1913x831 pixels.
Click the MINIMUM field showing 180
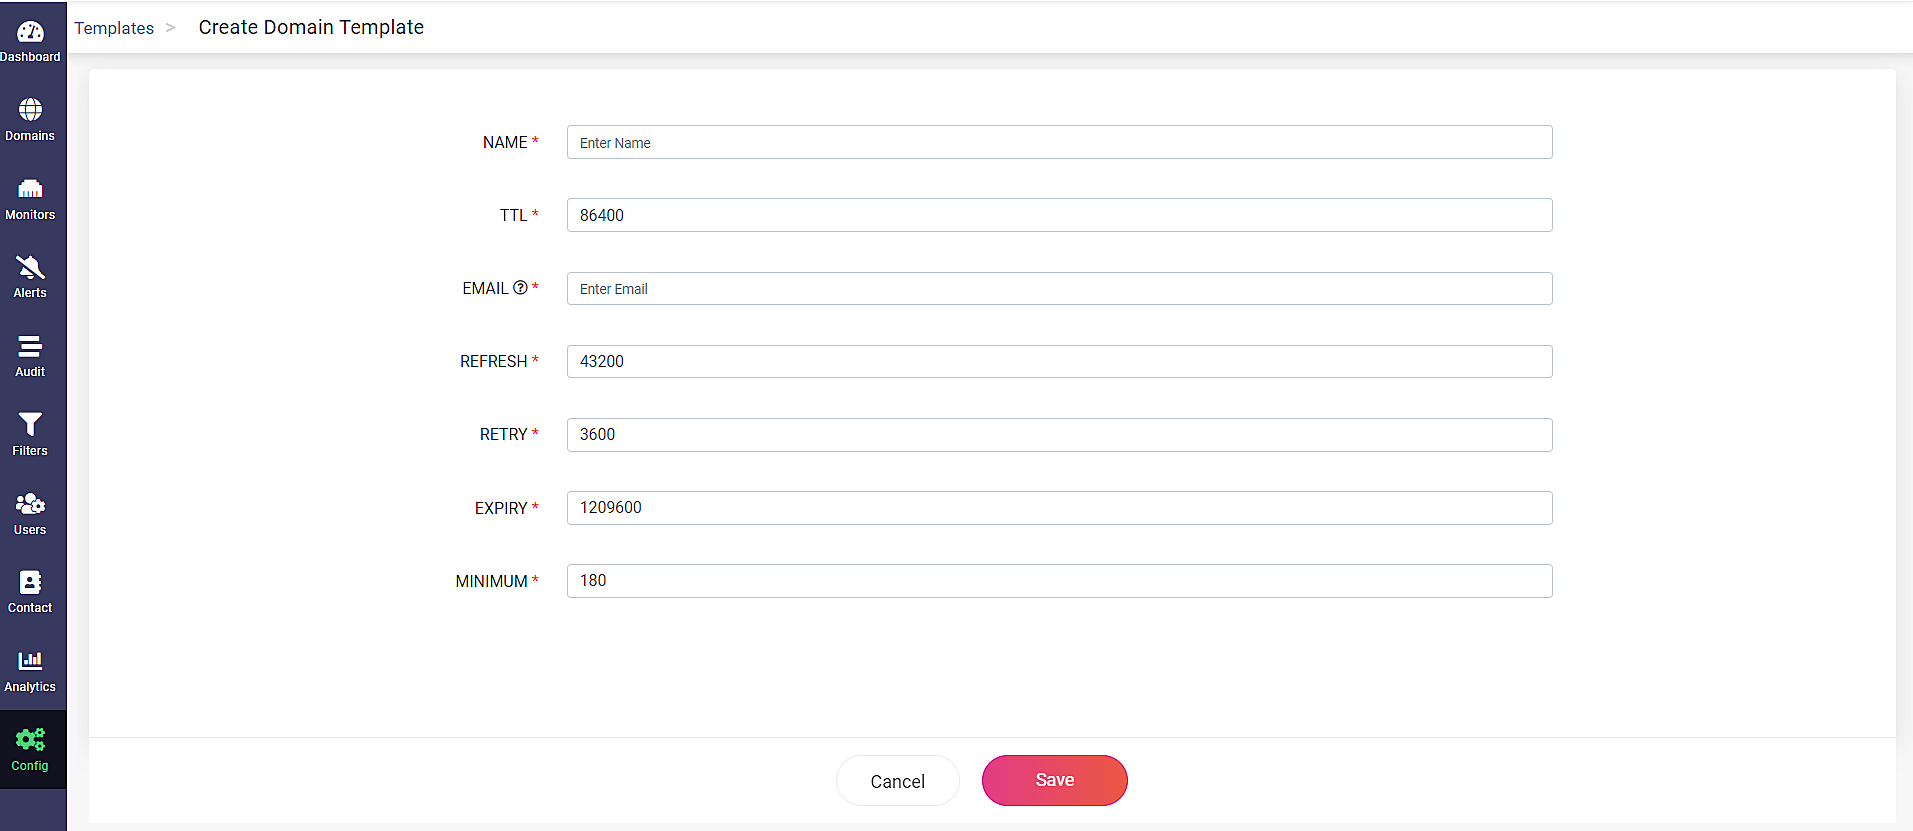(1059, 581)
